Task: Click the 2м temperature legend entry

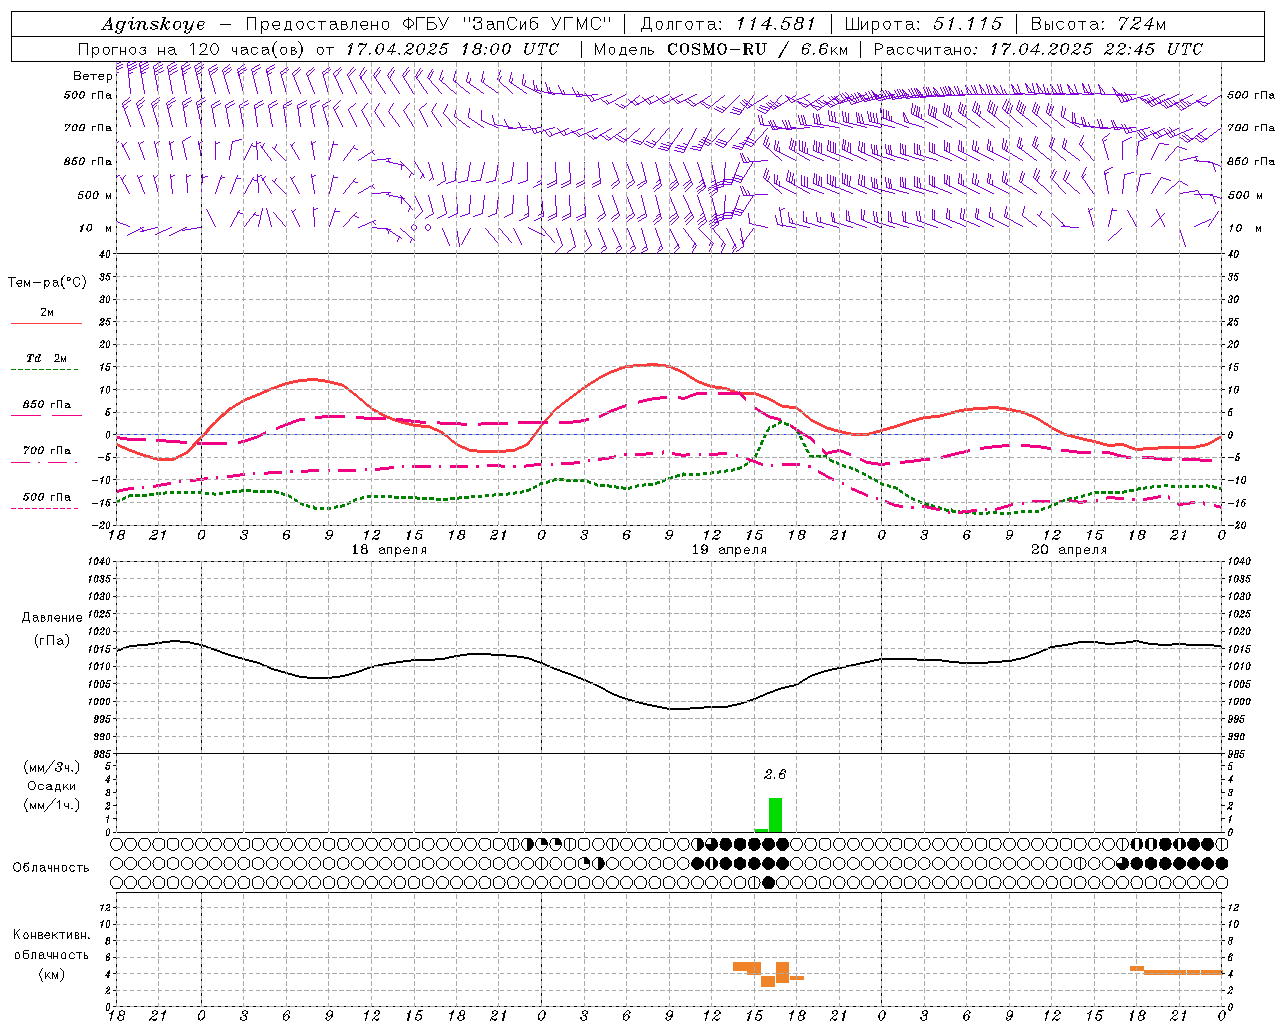Action: click(x=47, y=313)
